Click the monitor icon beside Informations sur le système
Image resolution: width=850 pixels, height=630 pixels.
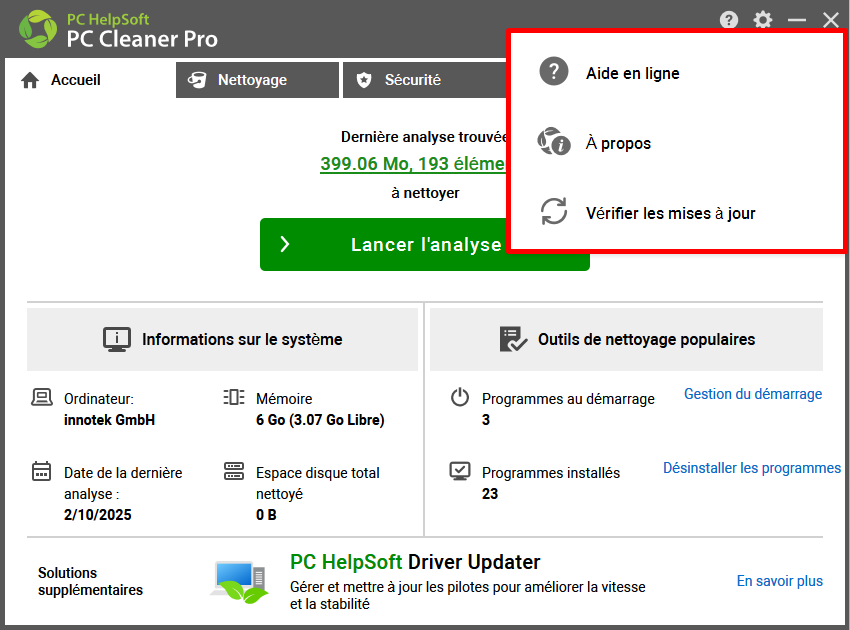(x=117, y=339)
